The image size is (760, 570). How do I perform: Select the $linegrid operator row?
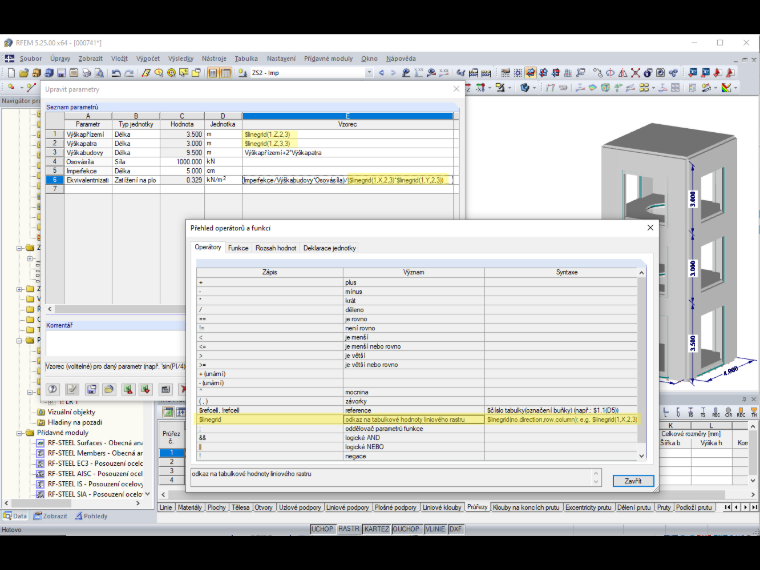pyautogui.click(x=417, y=419)
